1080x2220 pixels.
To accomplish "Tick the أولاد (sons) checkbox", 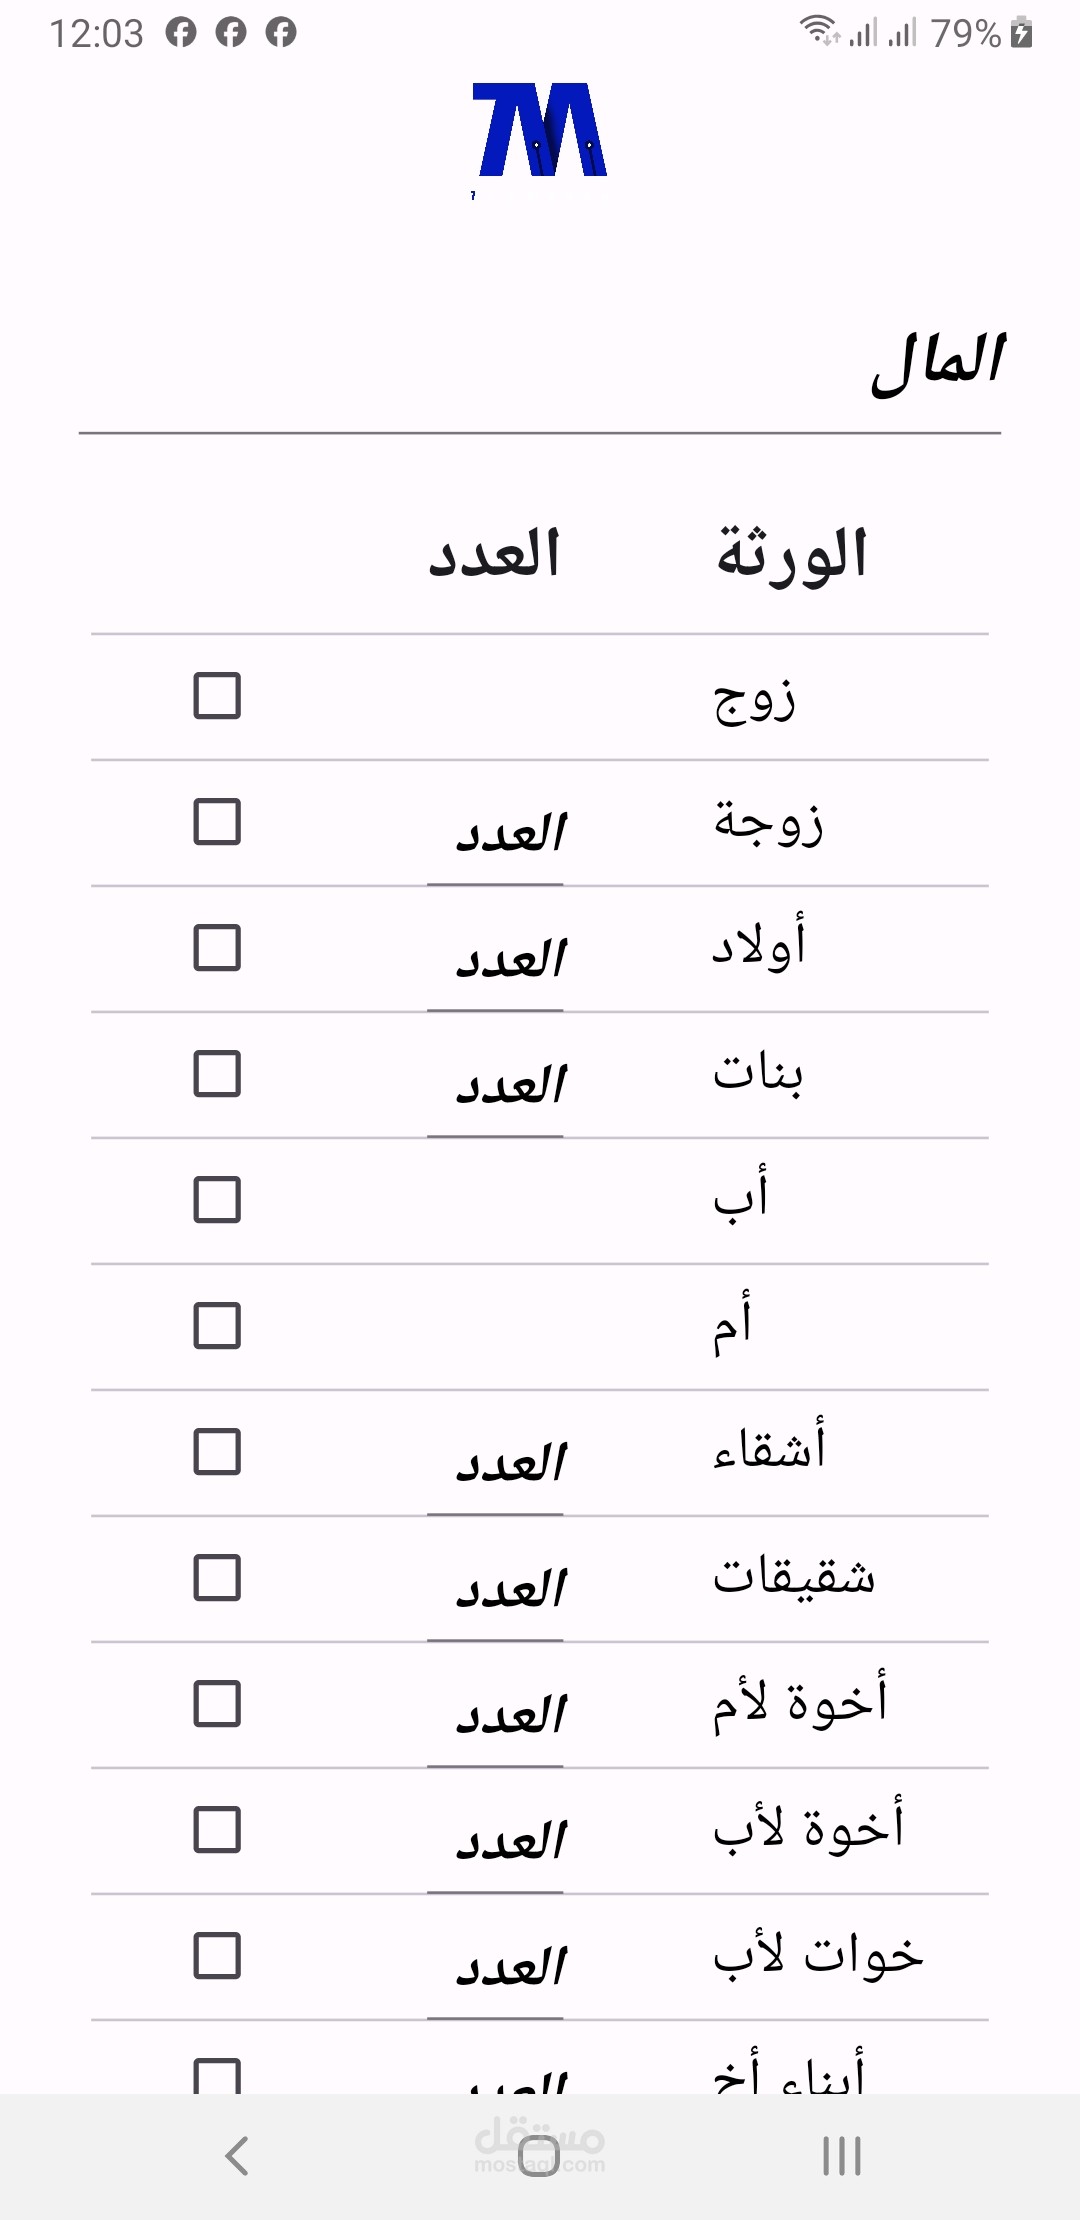I will [217, 948].
